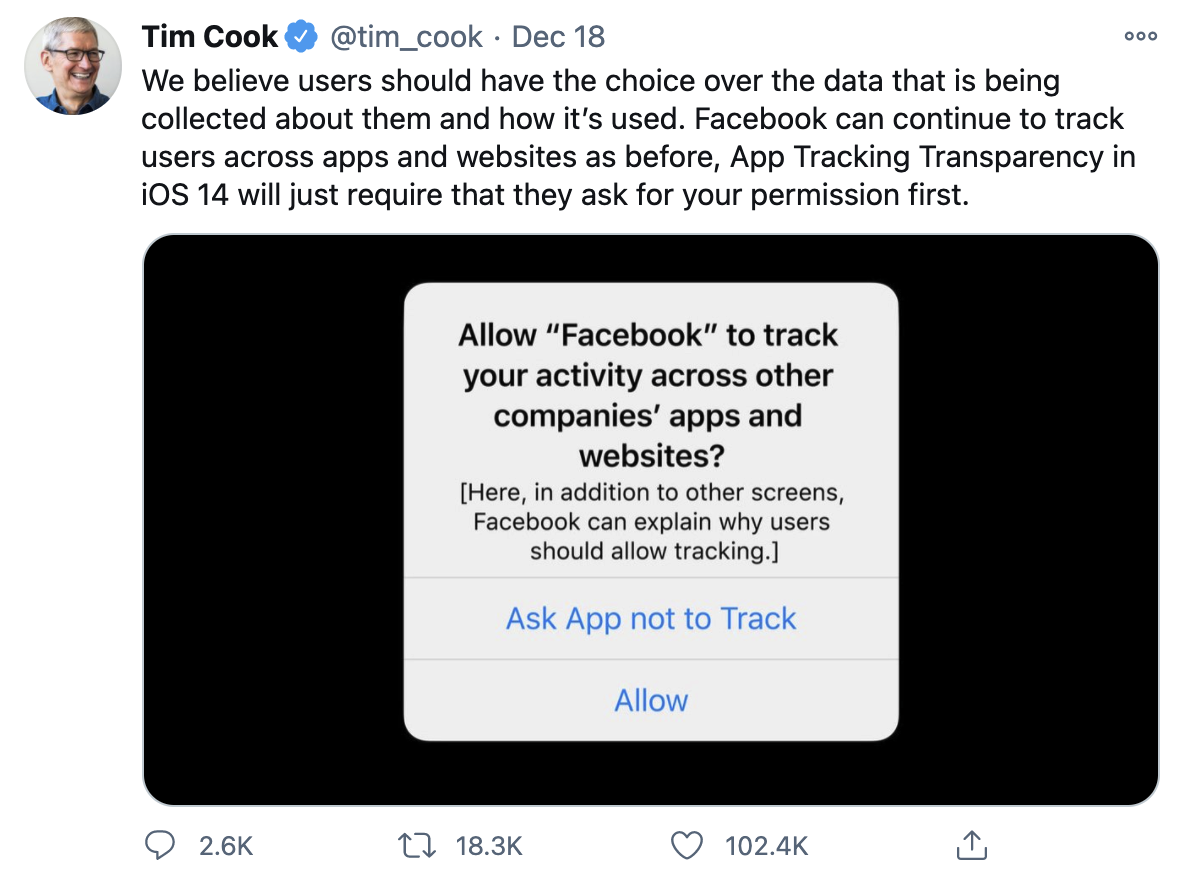Open Tim Cook's profile photo
Viewport: 1190px width, 878px height.
(x=73, y=65)
